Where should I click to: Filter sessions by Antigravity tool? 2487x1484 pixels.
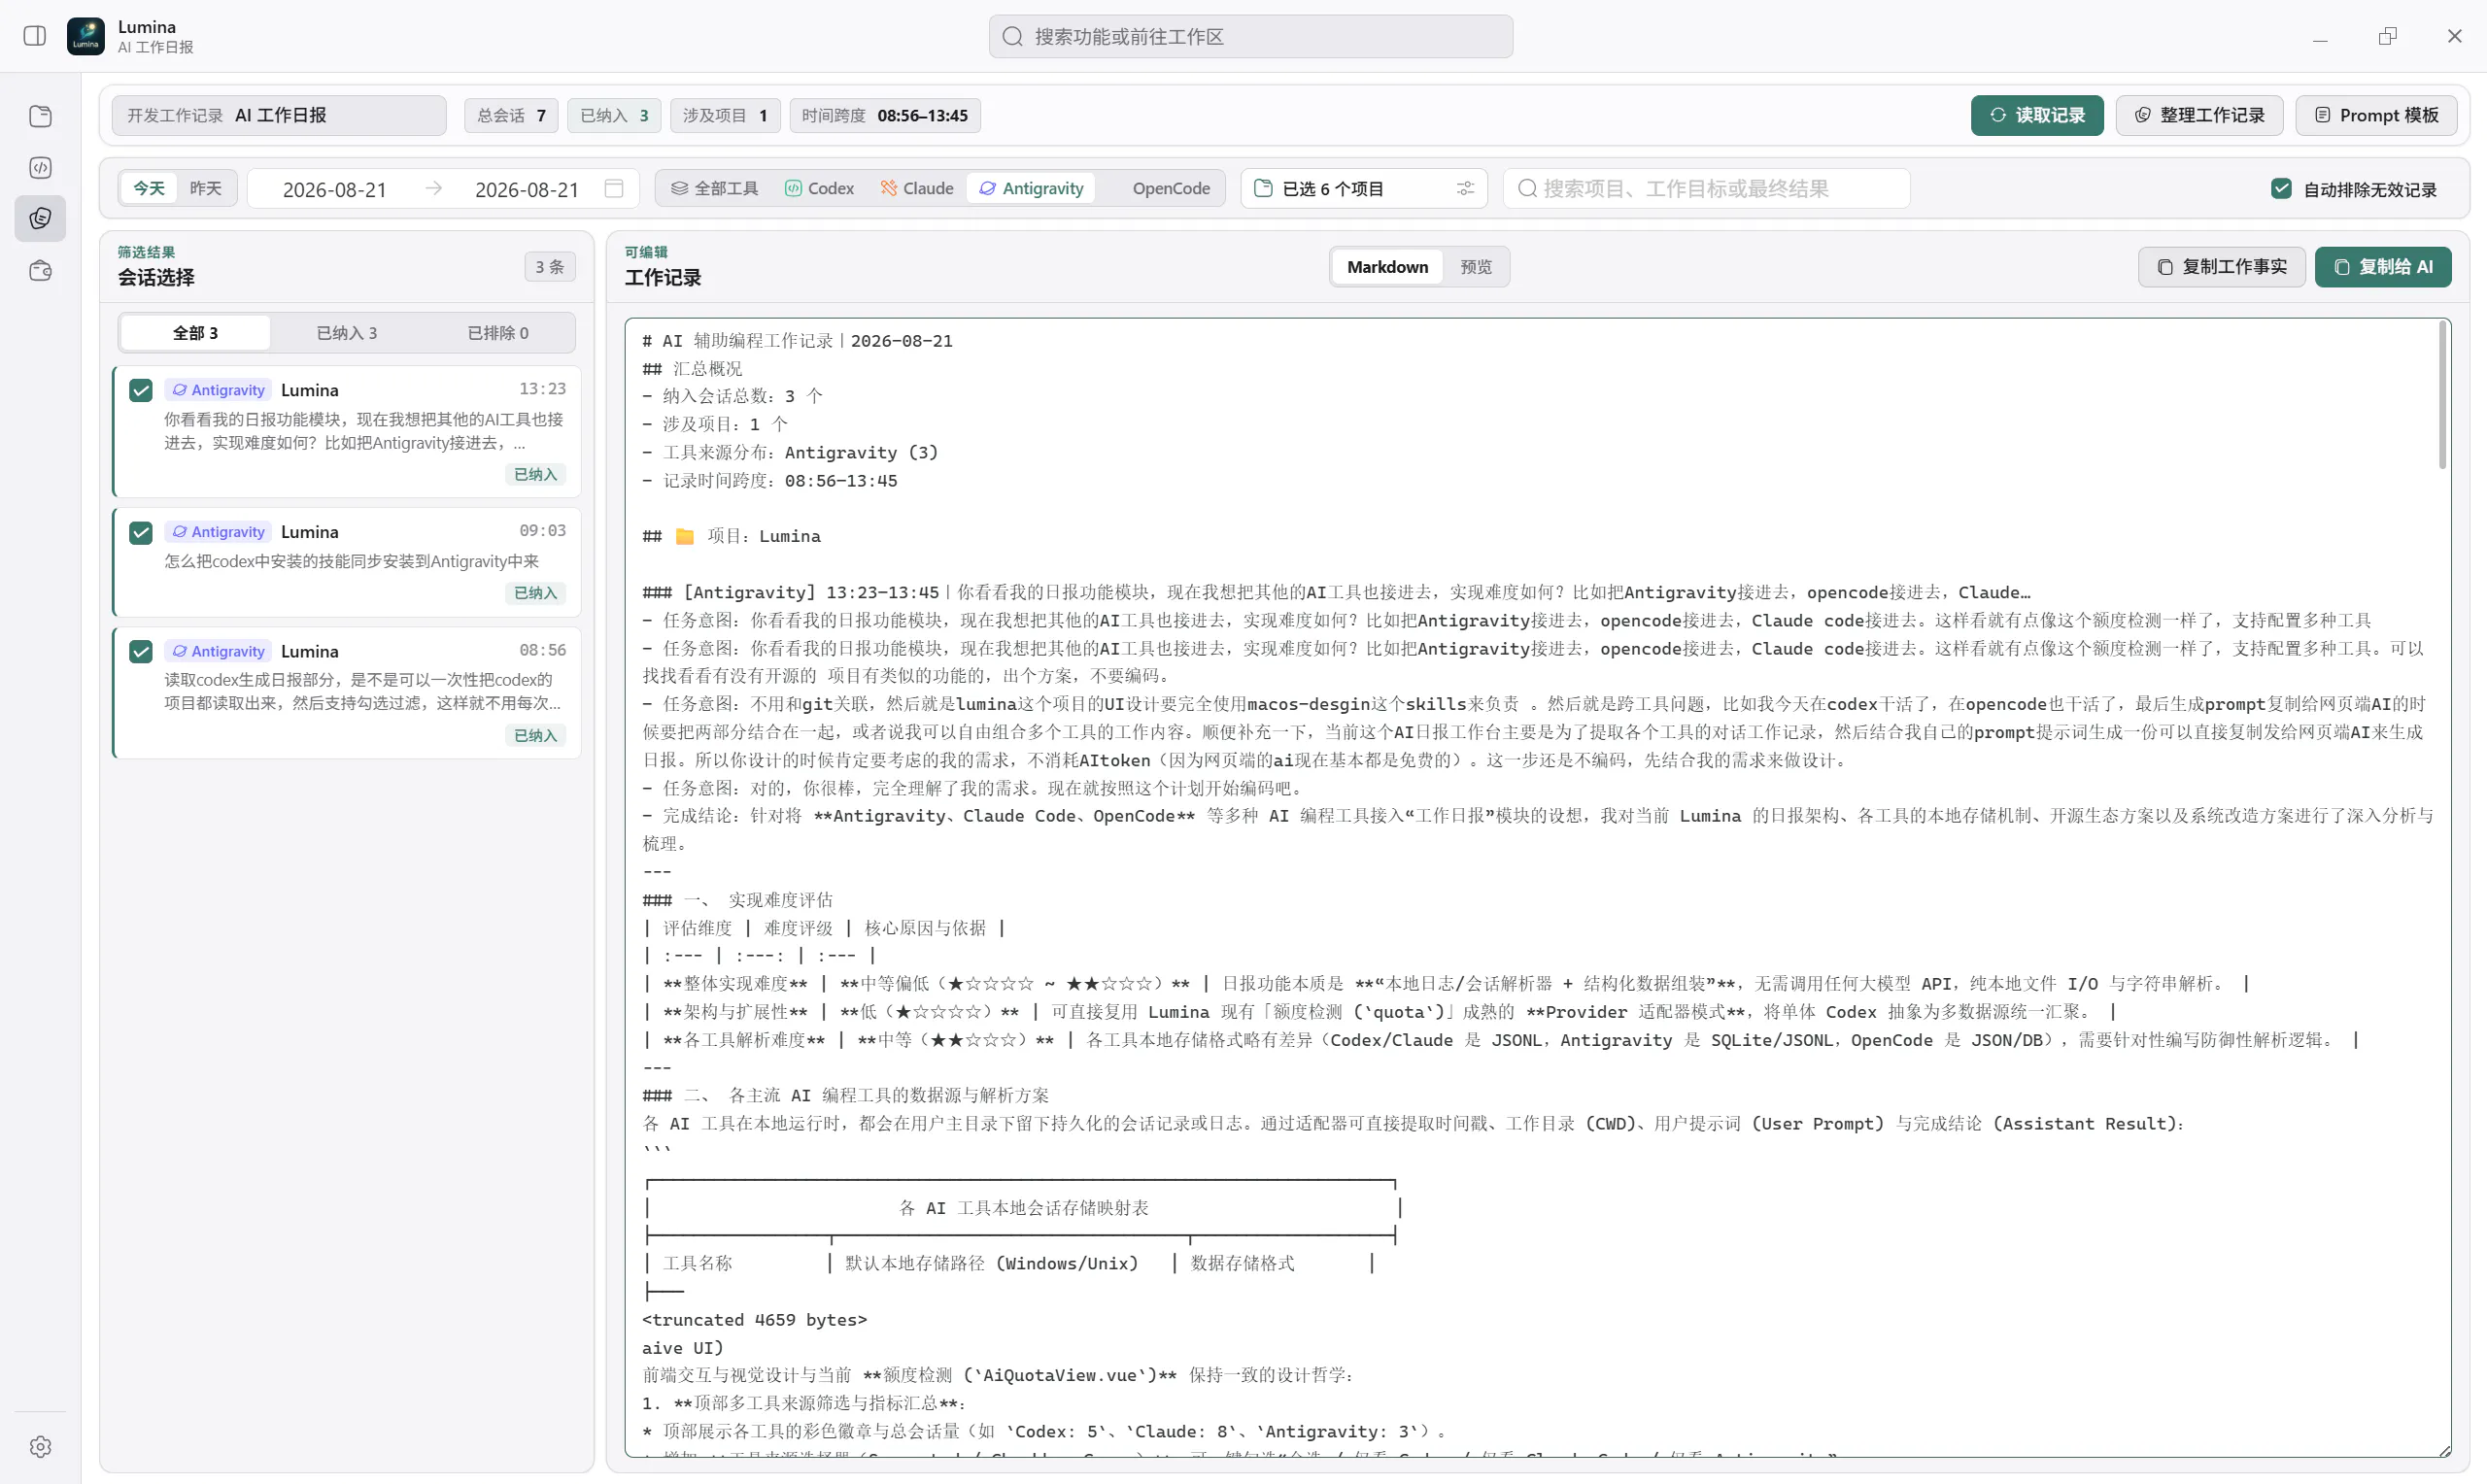point(1031,188)
